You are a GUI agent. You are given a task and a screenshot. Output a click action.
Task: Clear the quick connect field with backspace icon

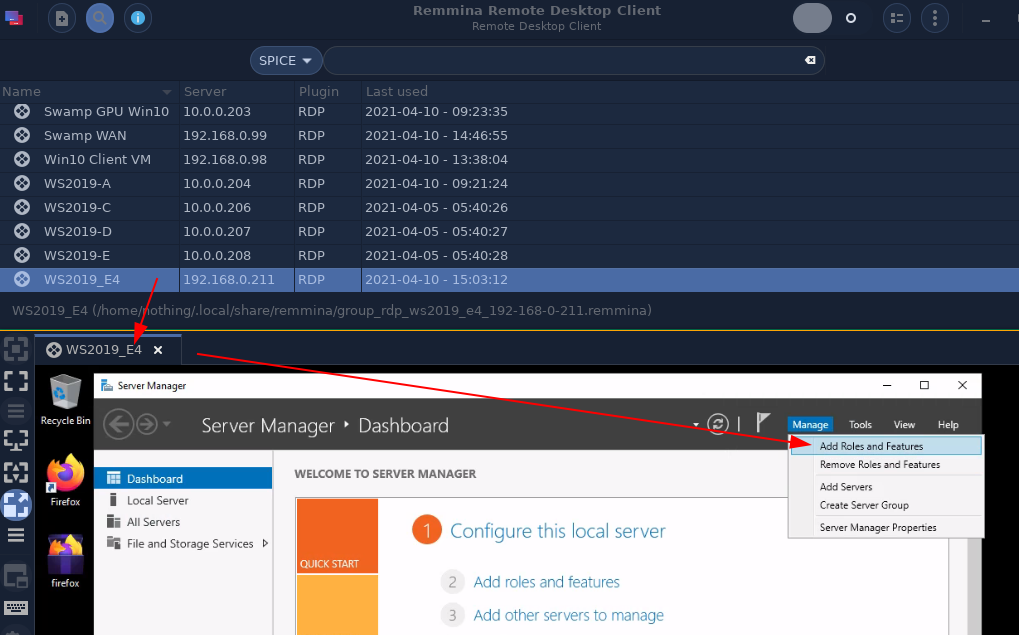(x=810, y=60)
